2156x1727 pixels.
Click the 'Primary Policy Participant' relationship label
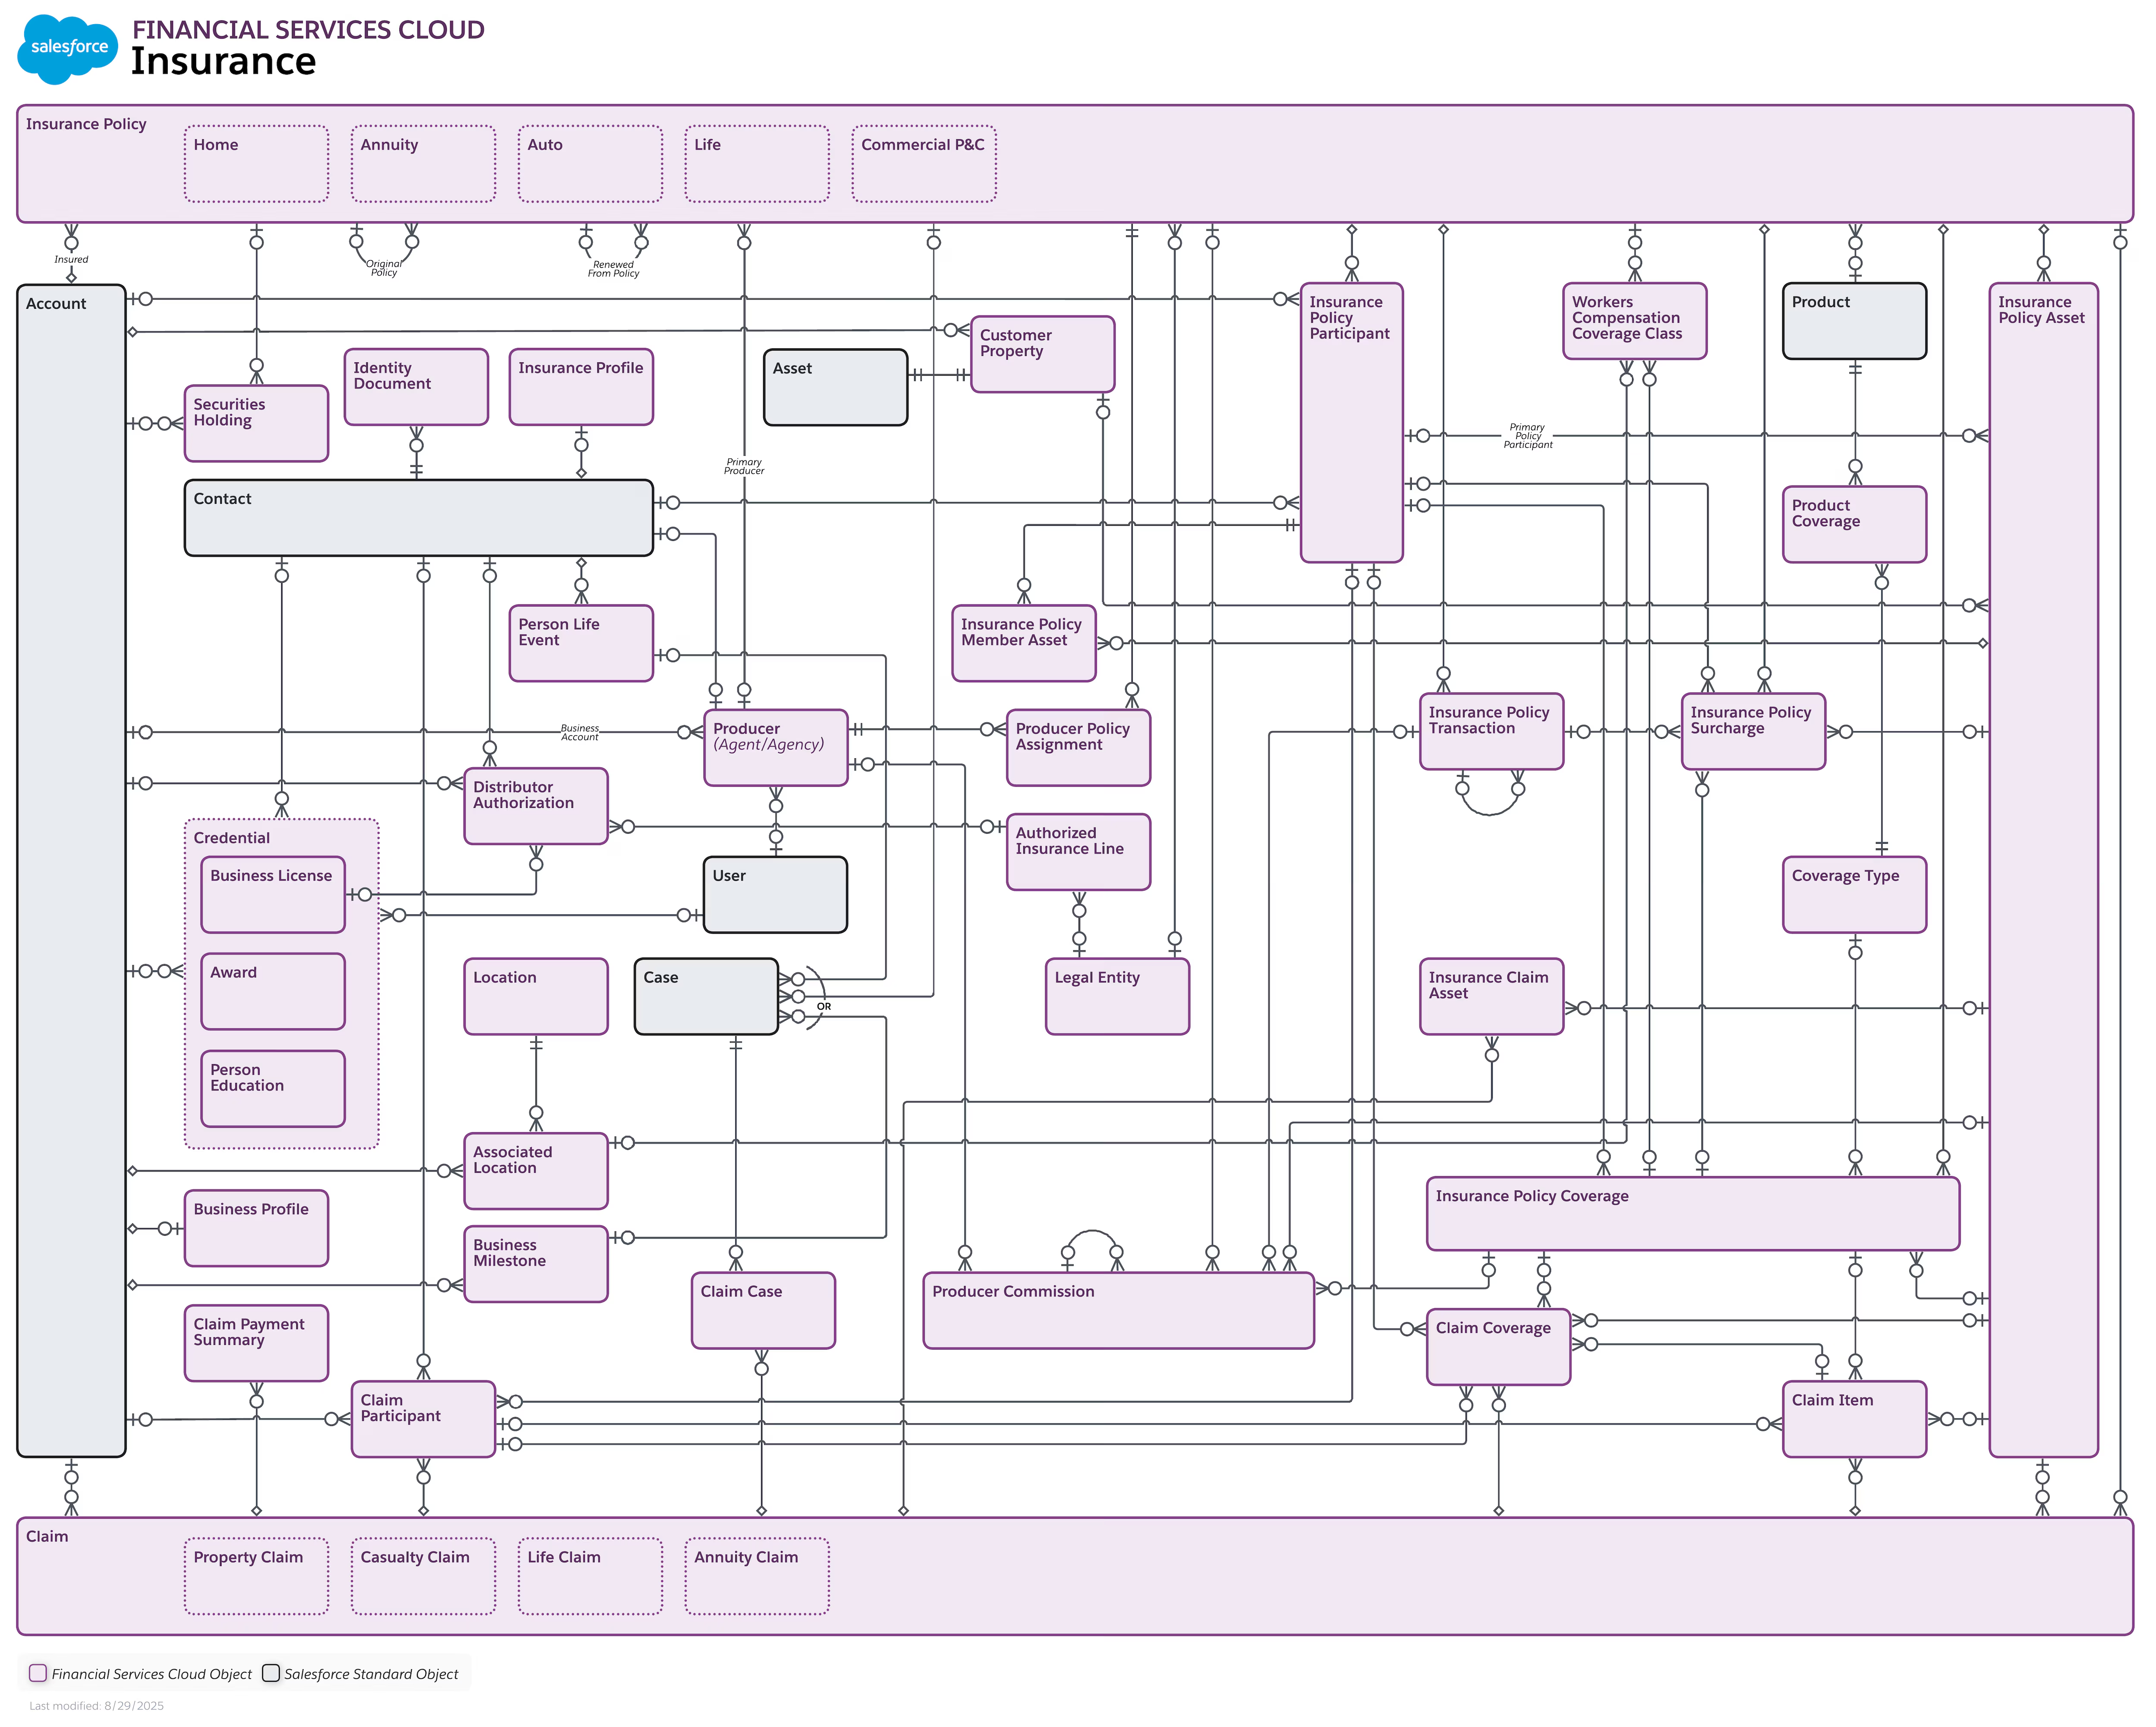[1528, 436]
